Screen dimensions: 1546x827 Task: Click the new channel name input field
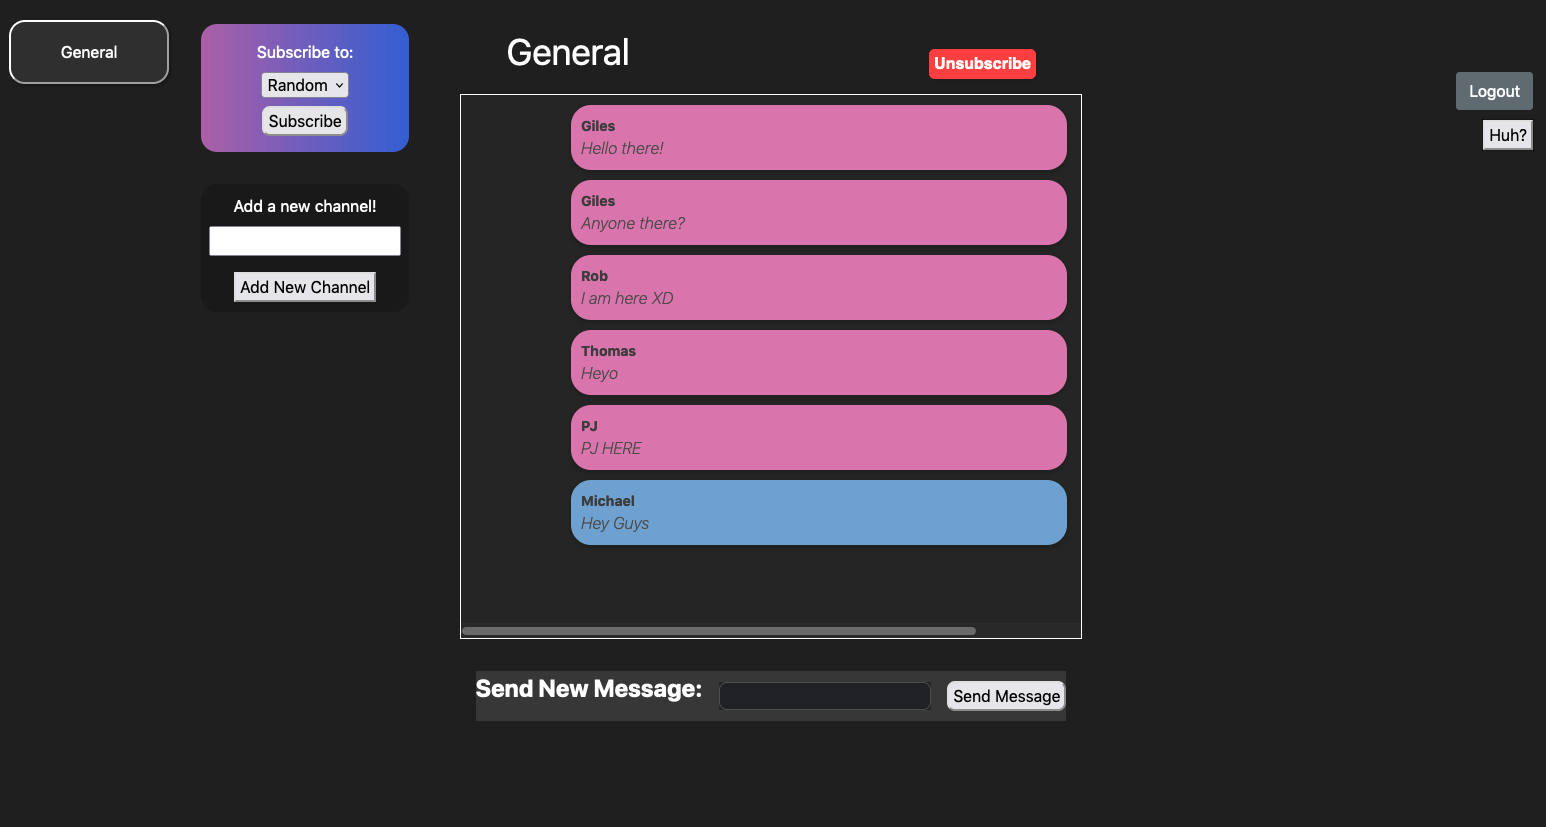point(304,240)
